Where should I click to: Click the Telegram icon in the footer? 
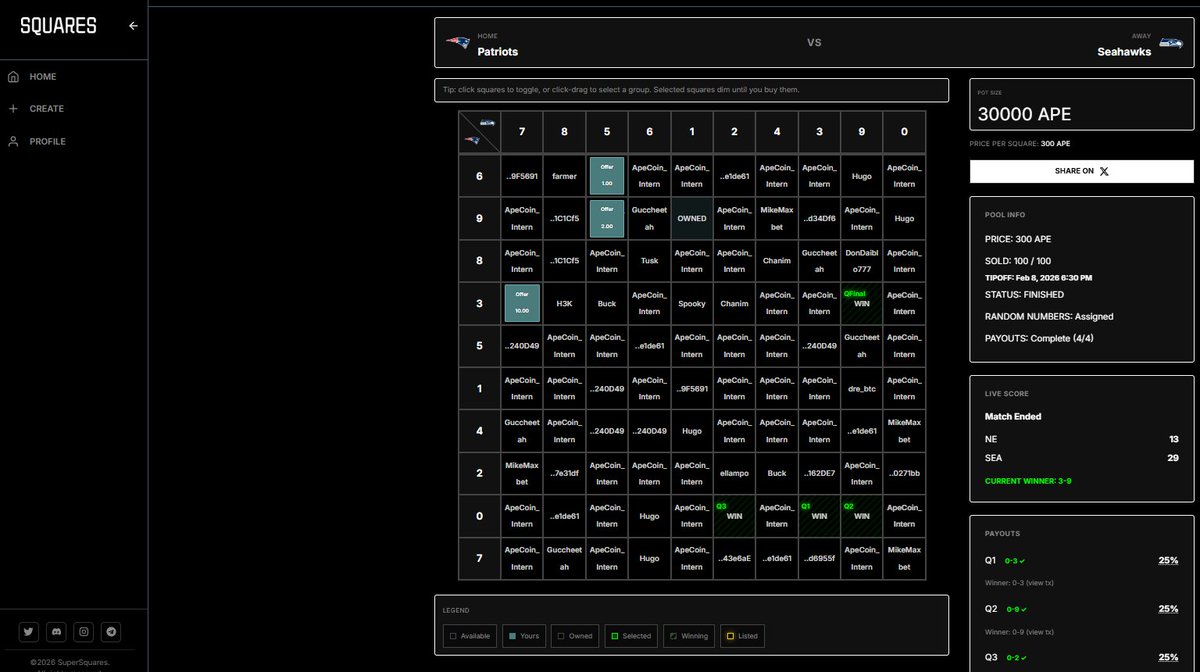(110, 631)
